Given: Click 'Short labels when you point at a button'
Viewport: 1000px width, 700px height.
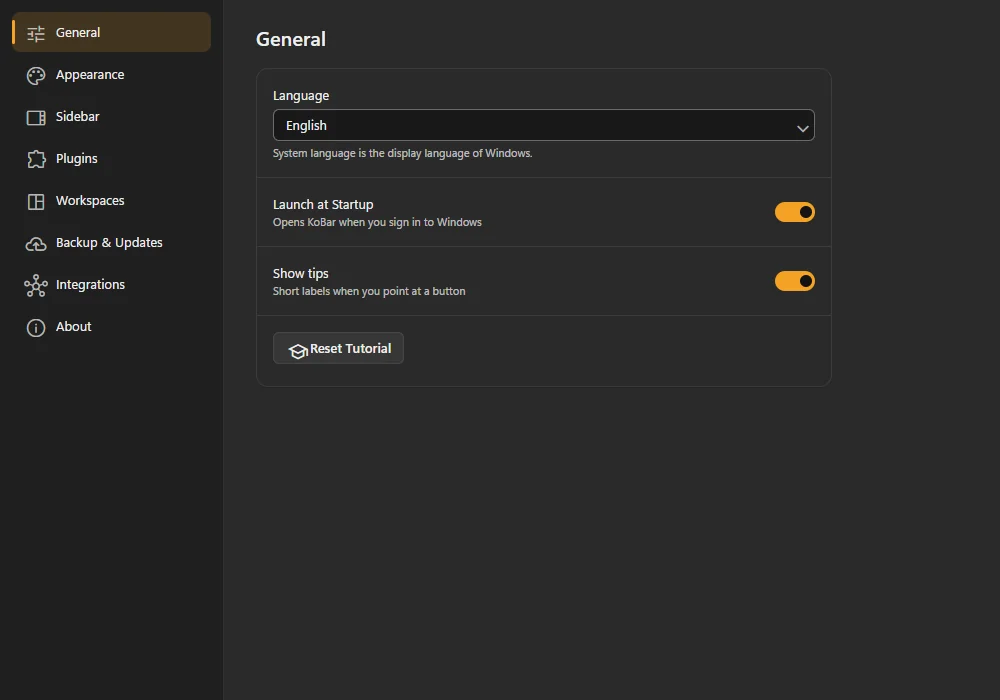Looking at the screenshot, I should [x=369, y=291].
